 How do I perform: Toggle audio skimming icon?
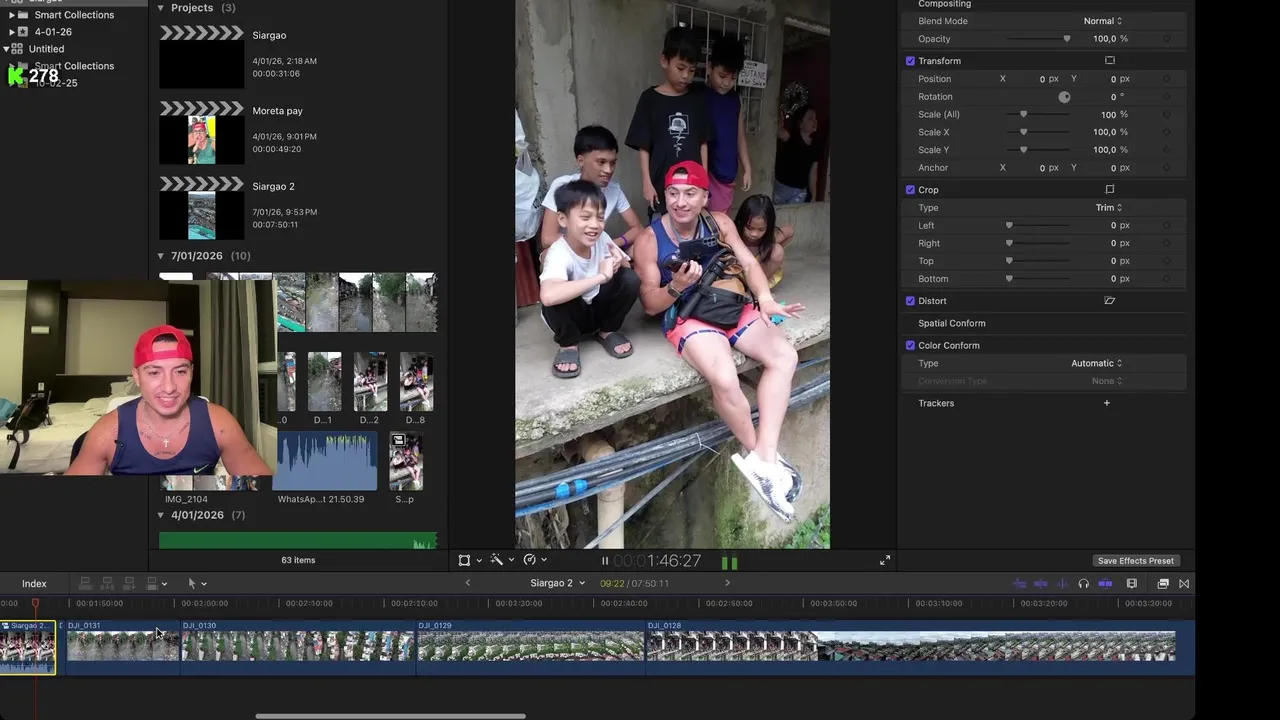[1040, 584]
